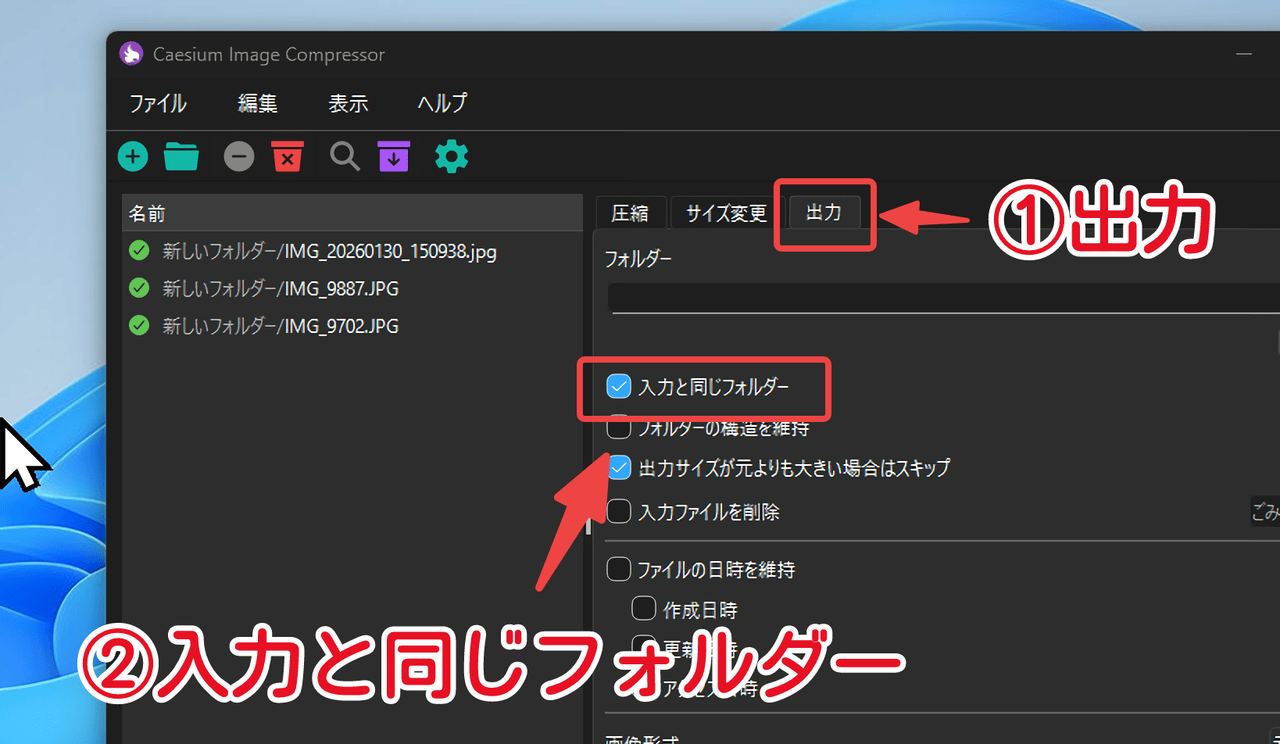1280x744 pixels.
Task: Open preview with the magnifier icon
Action: [x=345, y=157]
